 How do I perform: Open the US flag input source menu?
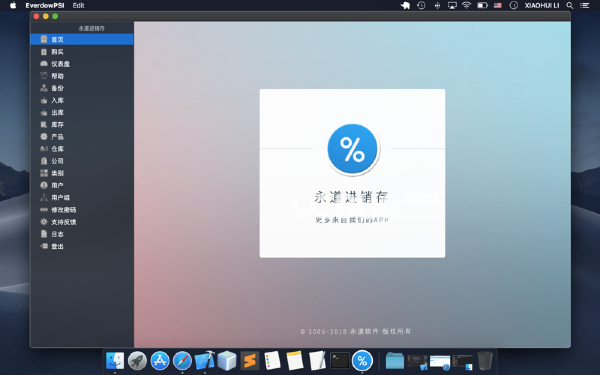point(497,5)
